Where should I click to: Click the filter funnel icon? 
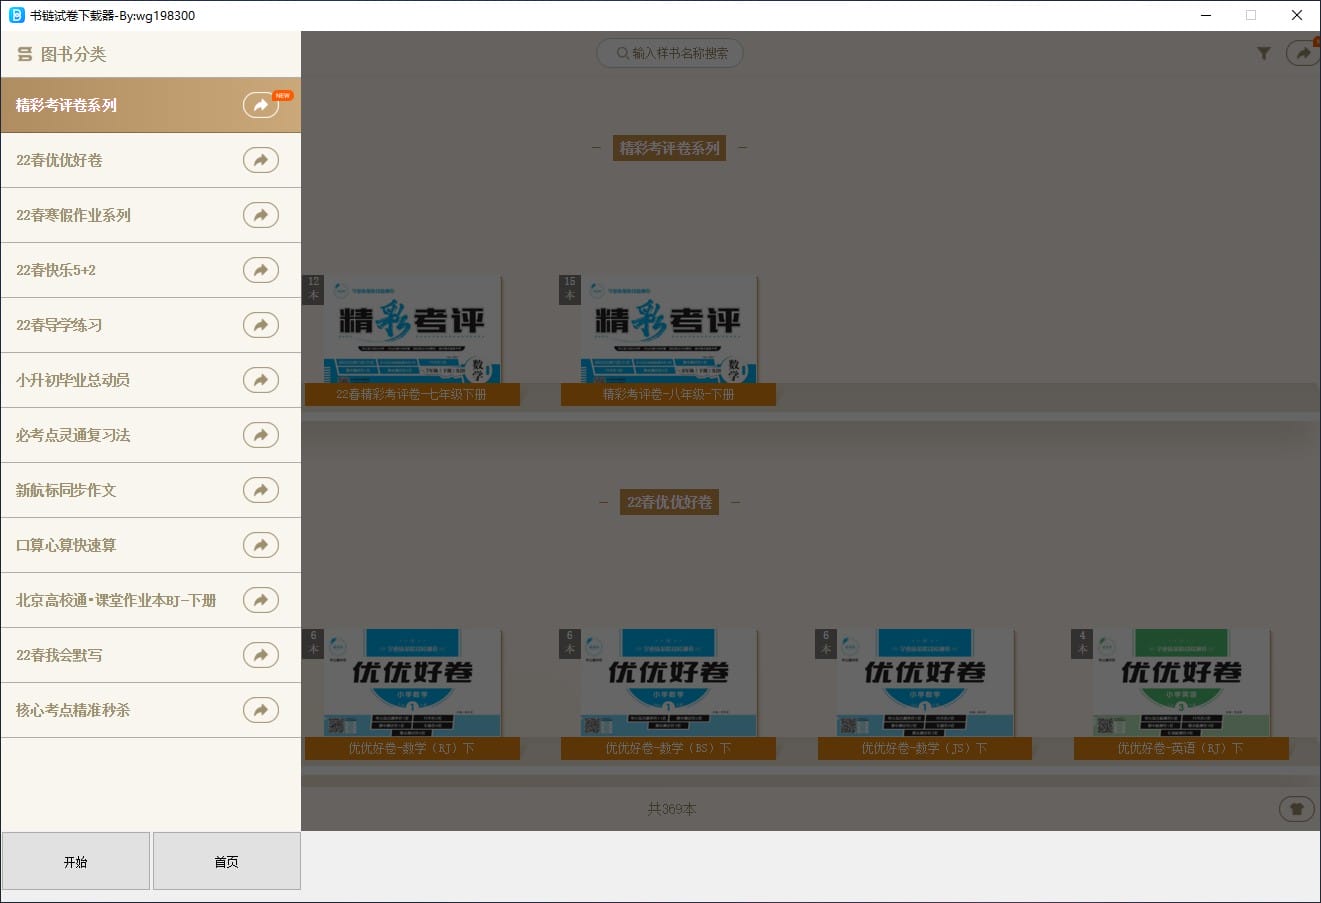1264,53
